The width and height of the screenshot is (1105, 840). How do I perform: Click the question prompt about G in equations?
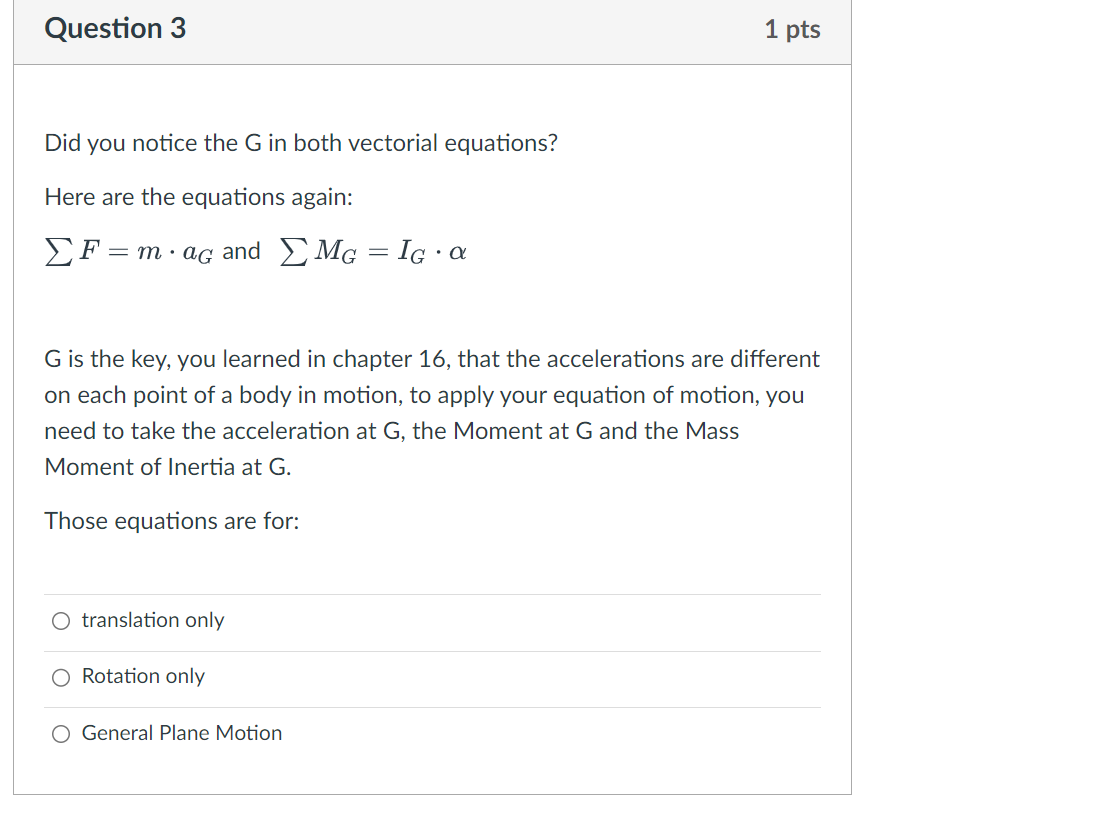[300, 143]
